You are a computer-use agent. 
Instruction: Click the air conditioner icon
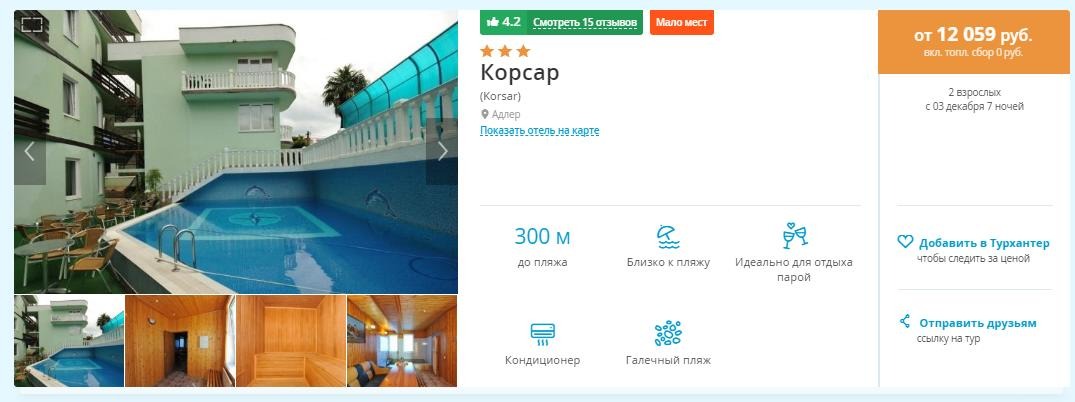click(x=542, y=334)
